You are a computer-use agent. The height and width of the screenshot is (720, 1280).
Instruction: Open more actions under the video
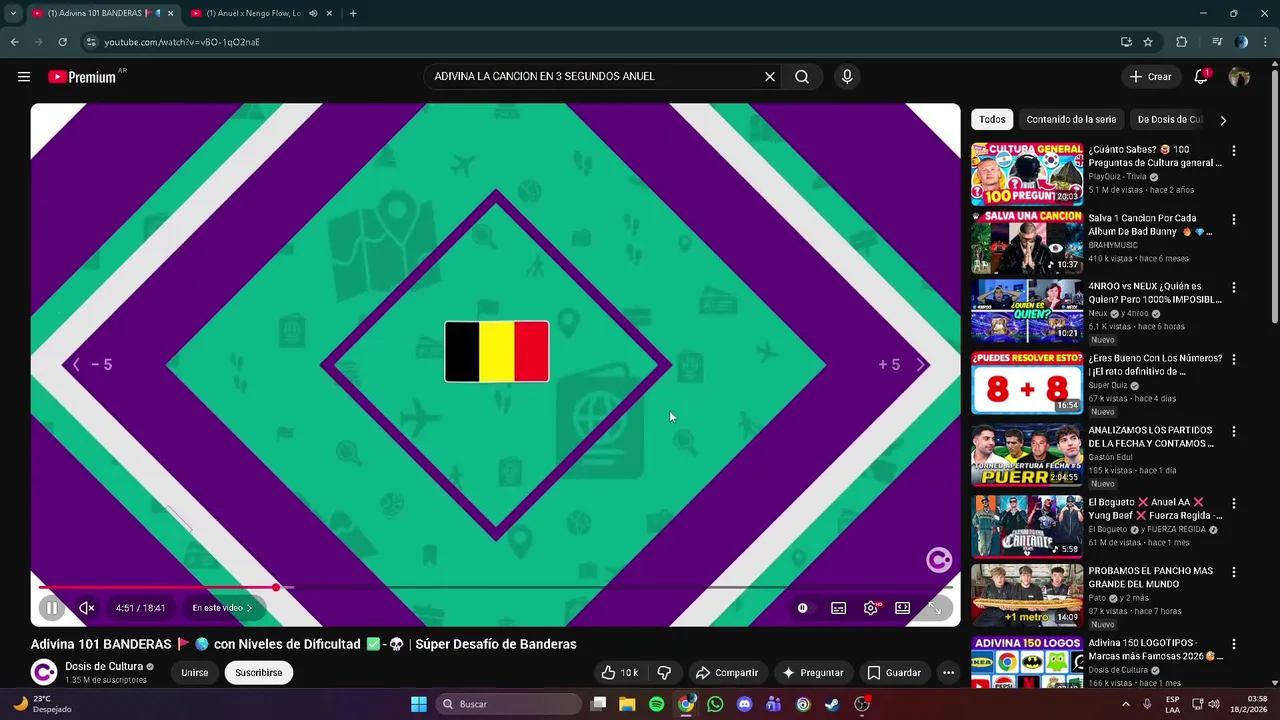click(x=948, y=673)
